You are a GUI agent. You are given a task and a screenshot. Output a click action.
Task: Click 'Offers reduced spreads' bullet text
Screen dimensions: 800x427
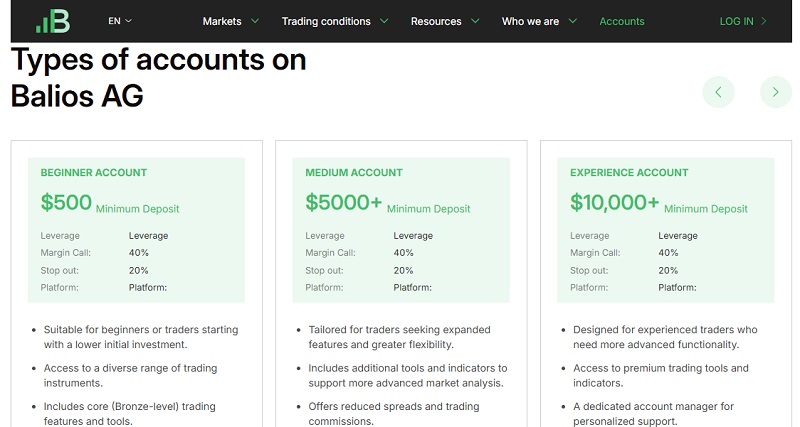click(x=394, y=414)
